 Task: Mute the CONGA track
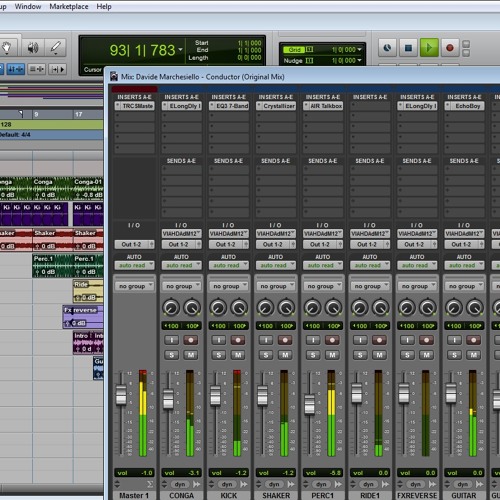pyautogui.click(x=191, y=355)
